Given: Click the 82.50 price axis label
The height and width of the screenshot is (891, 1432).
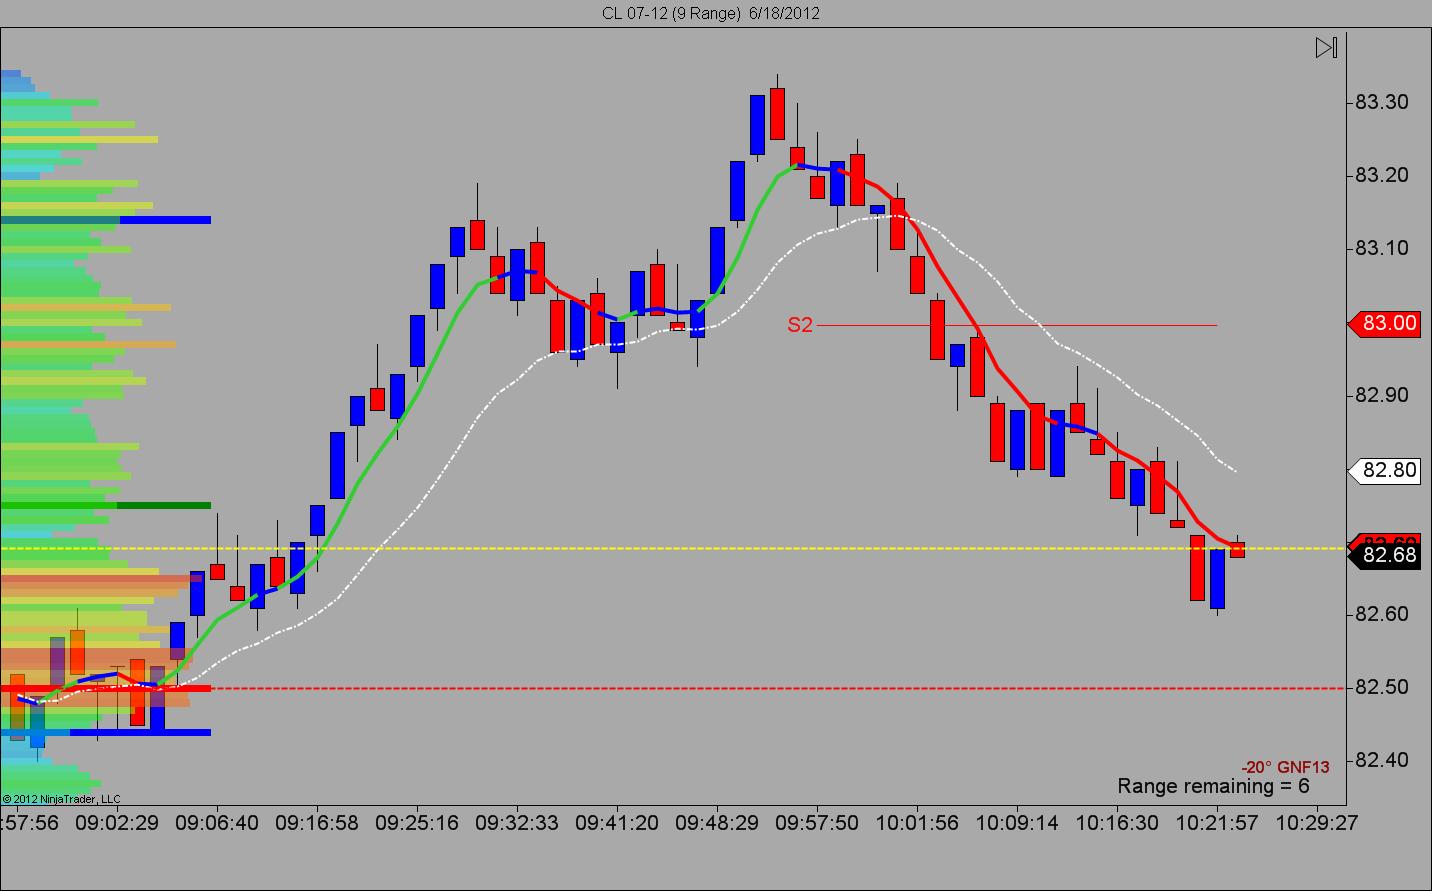Looking at the screenshot, I should click(1381, 687).
